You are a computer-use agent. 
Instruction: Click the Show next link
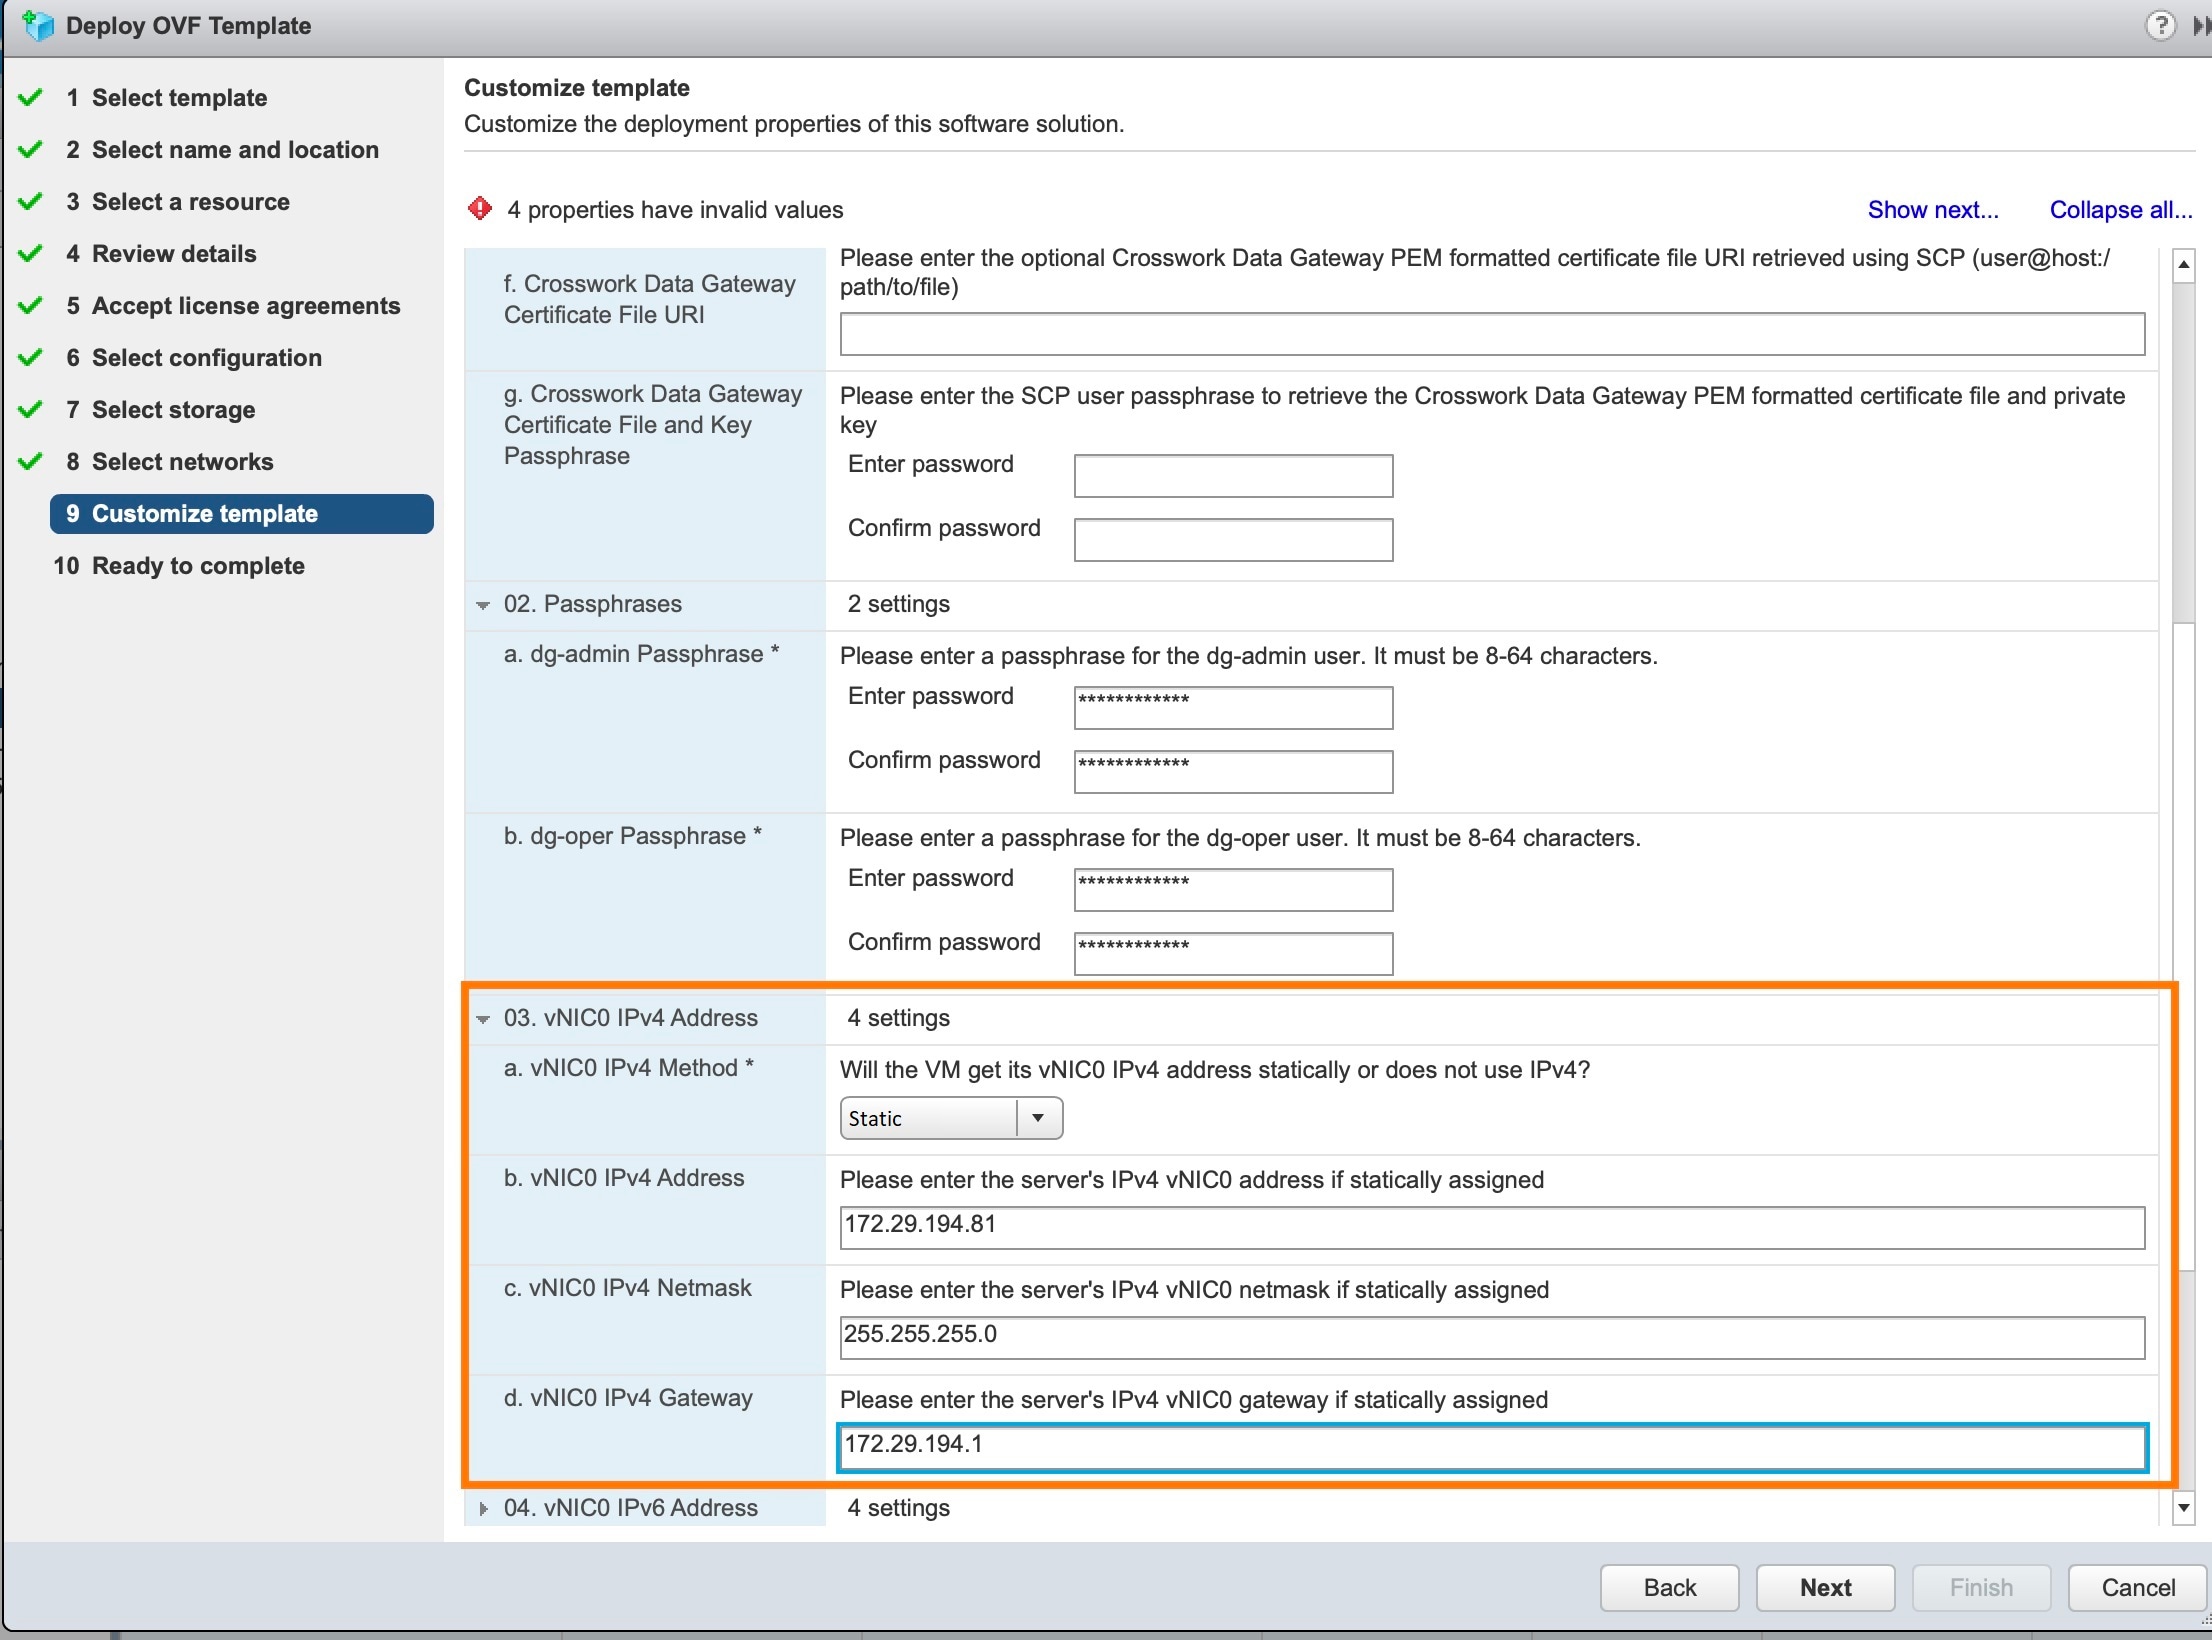[1932, 209]
